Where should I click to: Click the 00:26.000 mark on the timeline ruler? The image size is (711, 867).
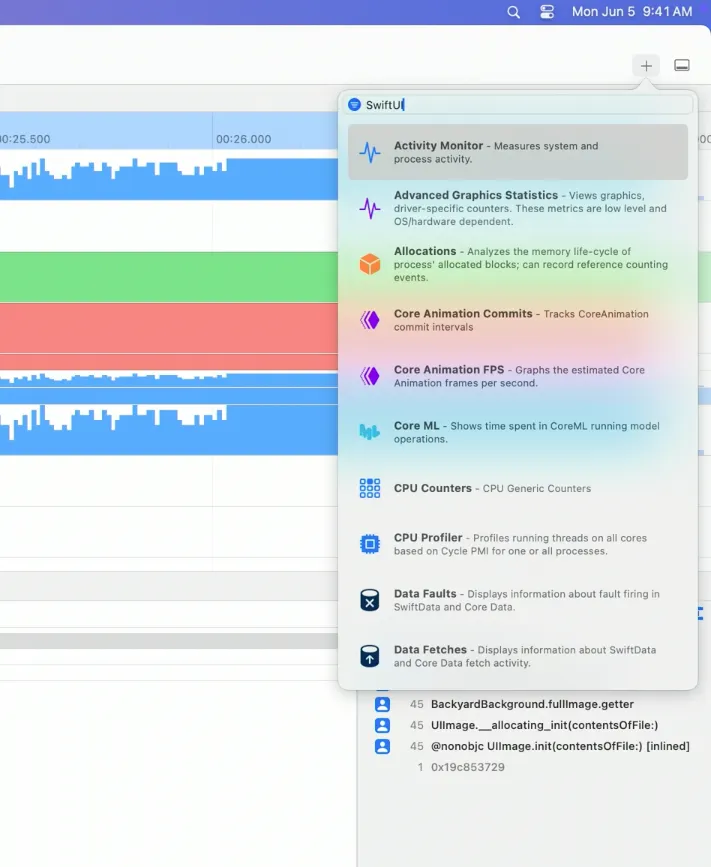click(x=243, y=139)
